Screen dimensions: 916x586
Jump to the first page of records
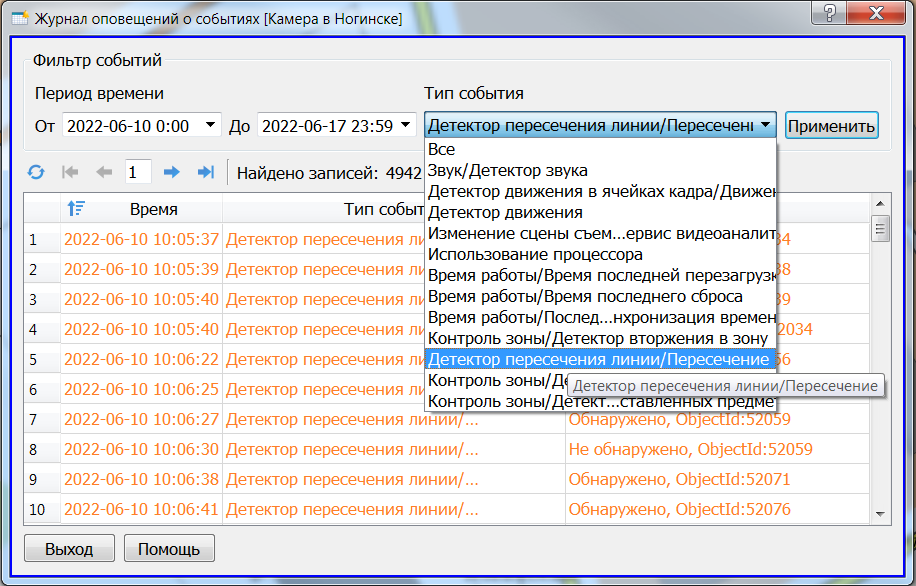click(69, 171)
